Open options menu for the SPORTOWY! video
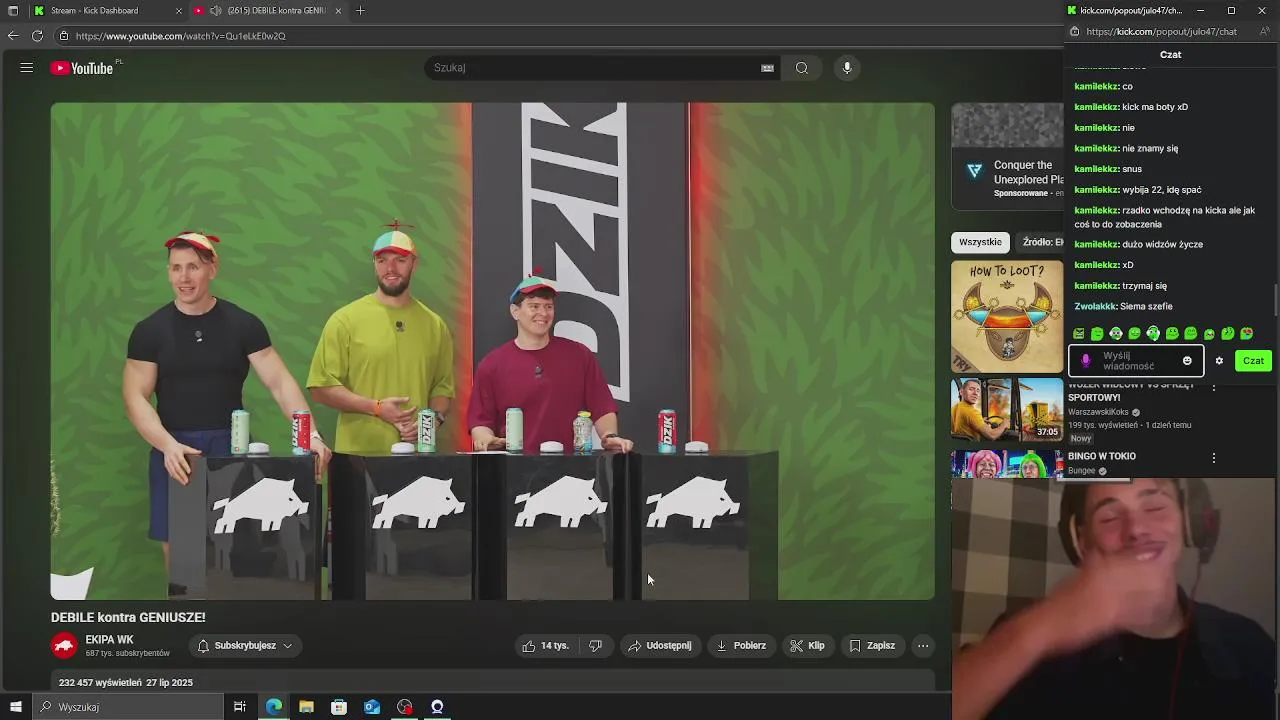Screen dimensions: 1280x720 coord(1214,387)
